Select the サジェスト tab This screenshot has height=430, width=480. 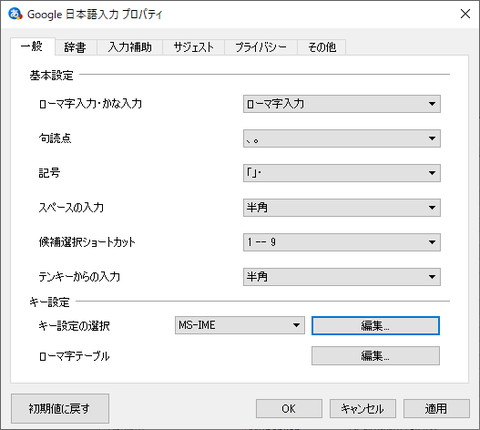click(x=194, y=47)
